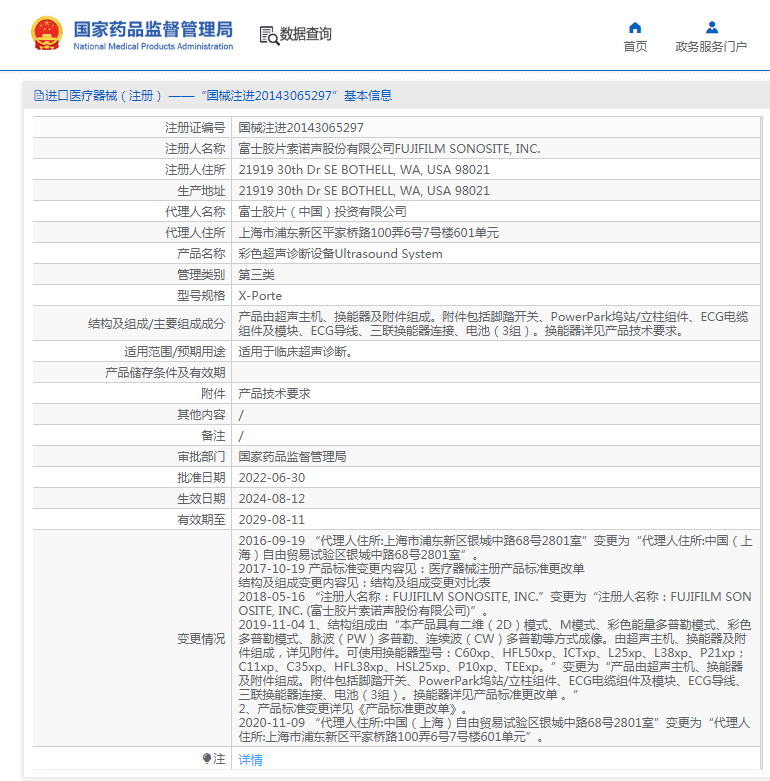The width and height of the screenshot is (770, 781).
Task: Select effective date 2024-08-12
Action: pyautogui.click(x=272, y=499)
